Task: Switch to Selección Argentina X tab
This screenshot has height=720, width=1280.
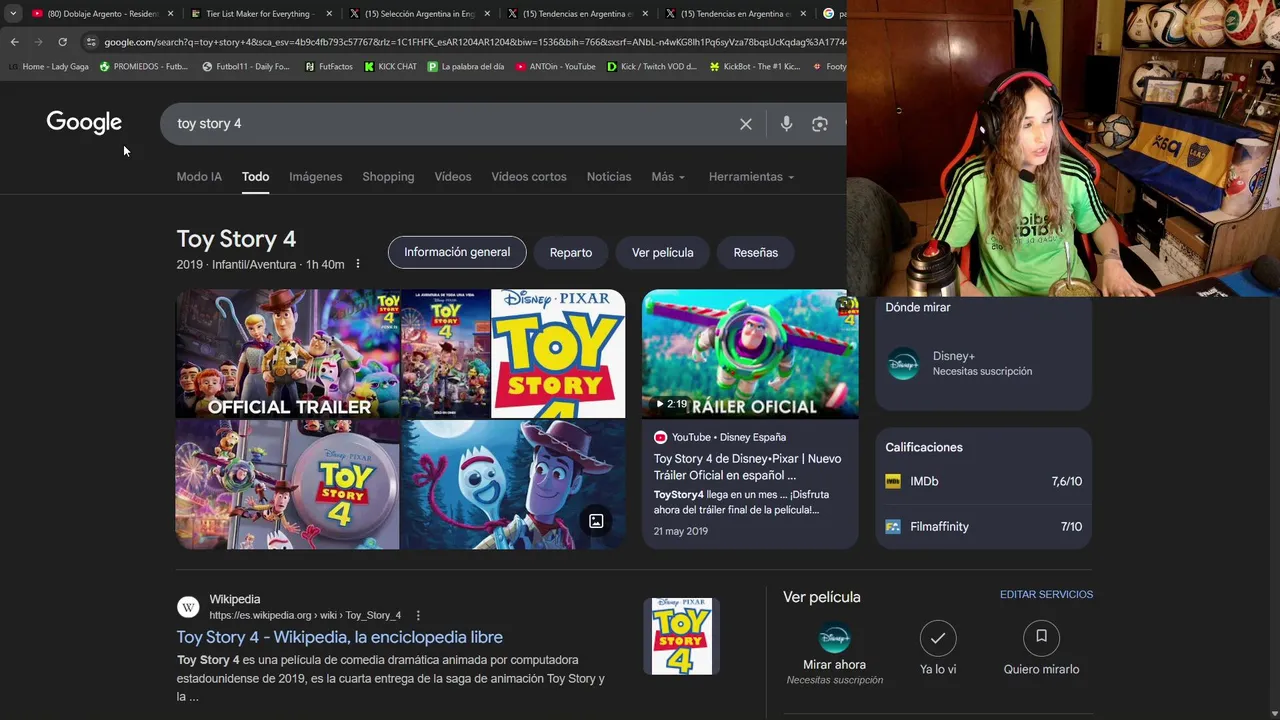Action: pos(418,14)
